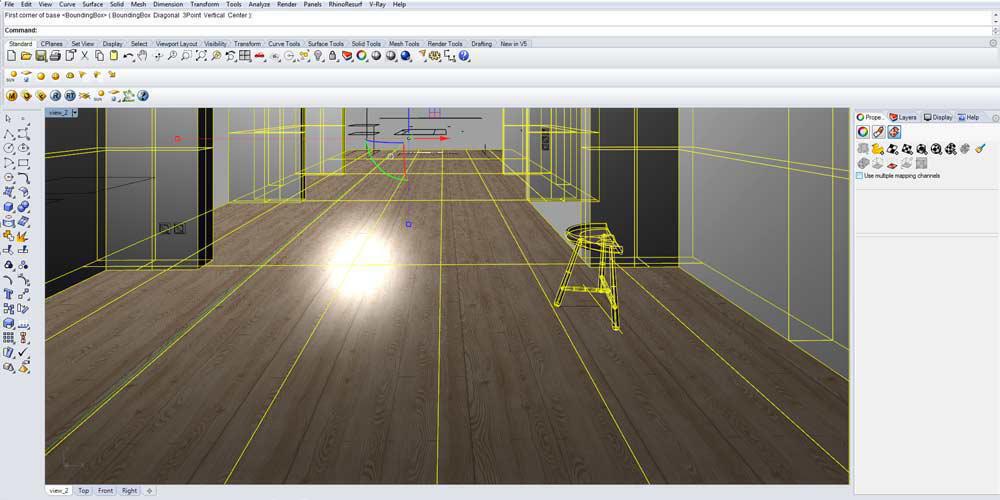Activate the Pan hand tool
1000x500 pixels.
click(142, 56)
